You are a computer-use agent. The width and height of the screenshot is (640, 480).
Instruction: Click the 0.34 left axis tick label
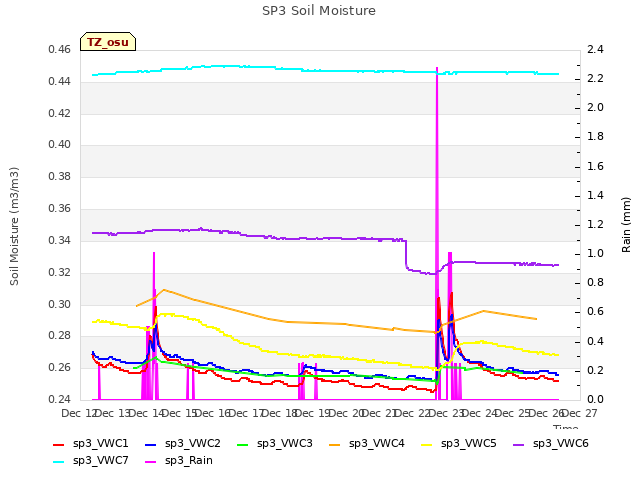[x=60, y=240]
